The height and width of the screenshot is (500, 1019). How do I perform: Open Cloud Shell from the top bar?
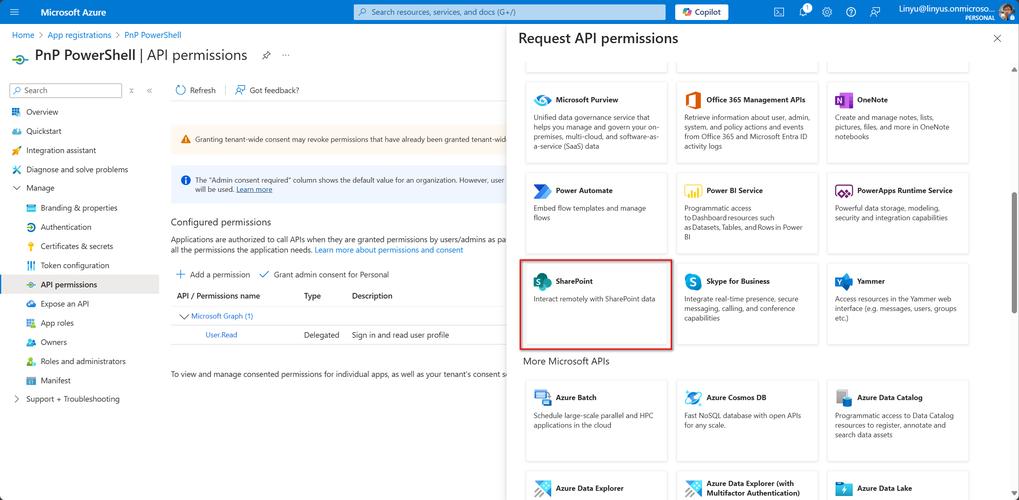tap(779, 12)
